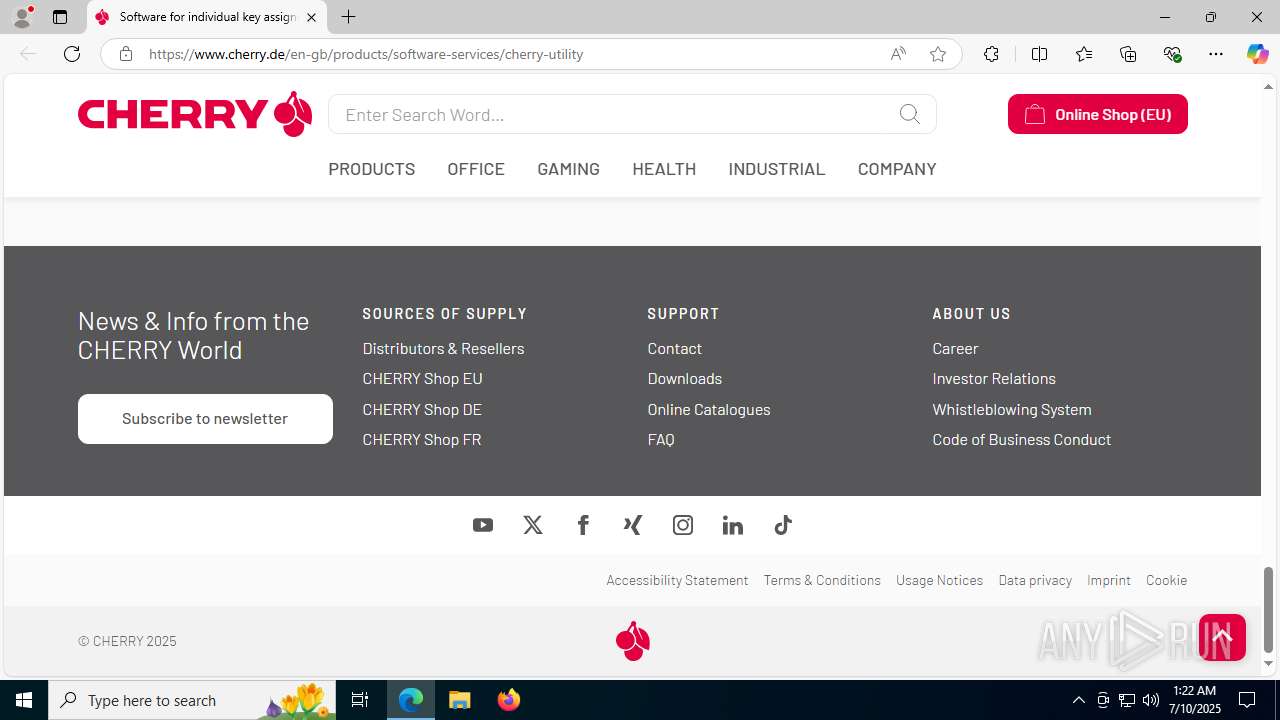Click the CHERRY logo in header
Viewport: 1280px width, 720px height.
click(x=195, y=114)
